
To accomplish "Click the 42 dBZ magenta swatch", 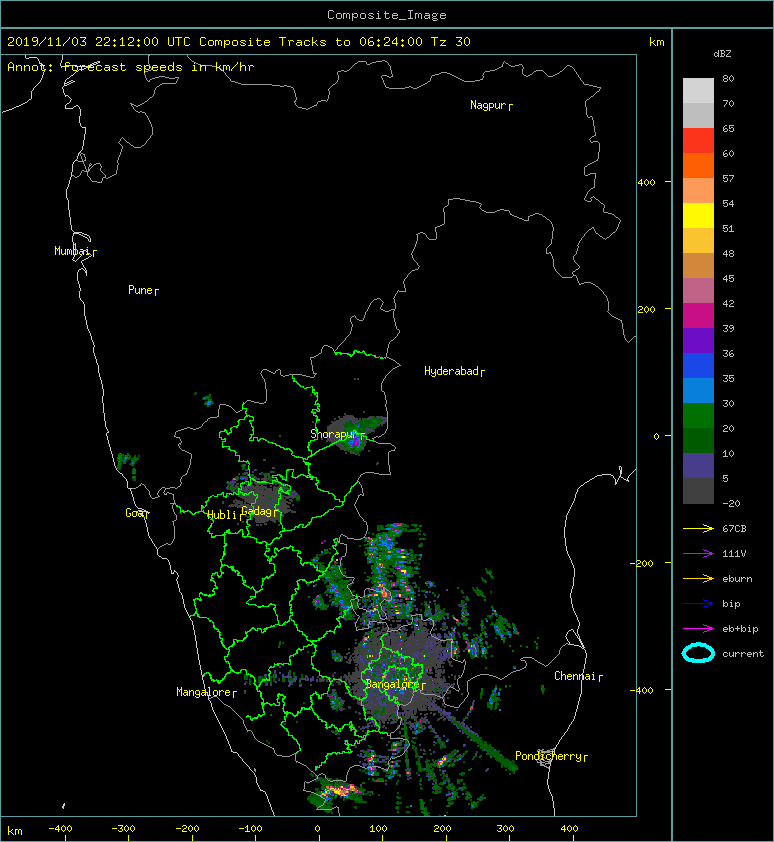I will point(698,315).
